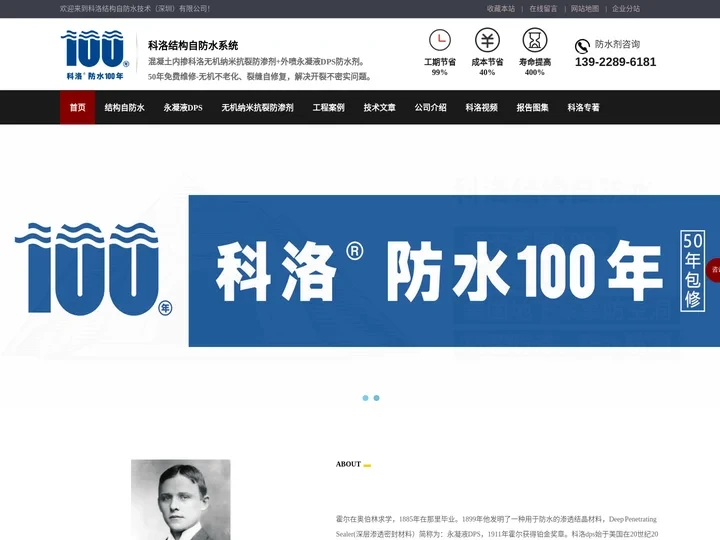This screenshot has width=720, height=540.
Task: Open the 工程案例 menu item
Action: (x=328, y=107)
